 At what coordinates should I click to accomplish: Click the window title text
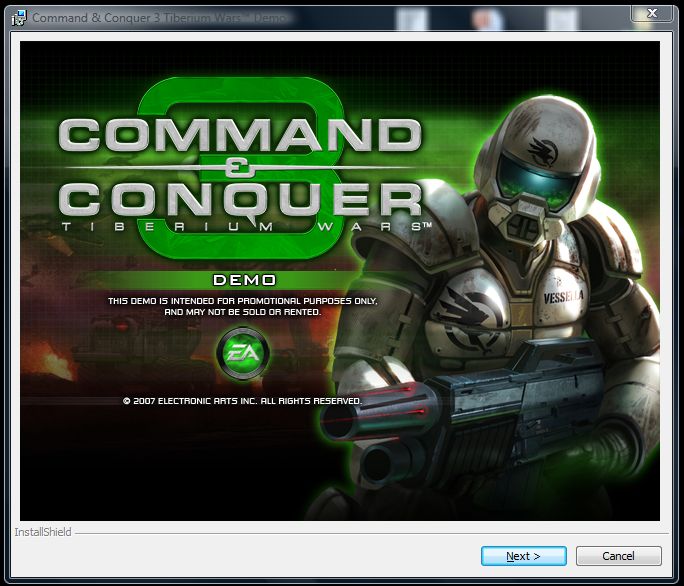[160, 18]
